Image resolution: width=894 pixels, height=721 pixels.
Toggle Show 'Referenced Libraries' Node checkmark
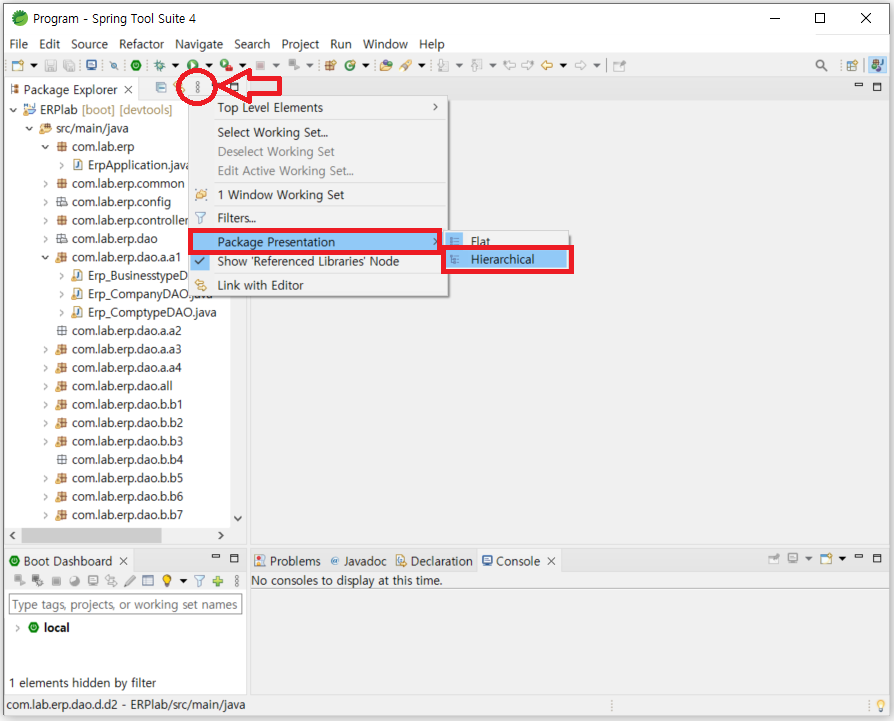(308, 262)
